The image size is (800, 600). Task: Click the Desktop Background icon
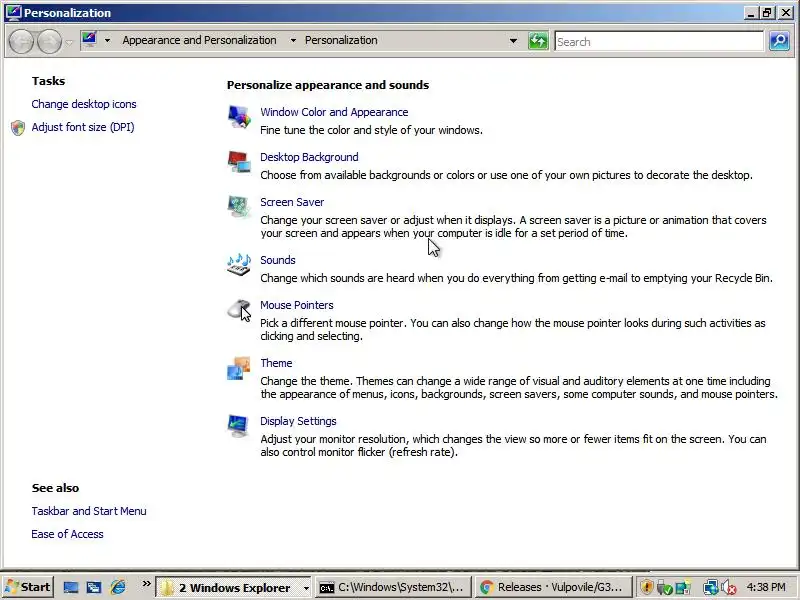[x=239, y=162]
